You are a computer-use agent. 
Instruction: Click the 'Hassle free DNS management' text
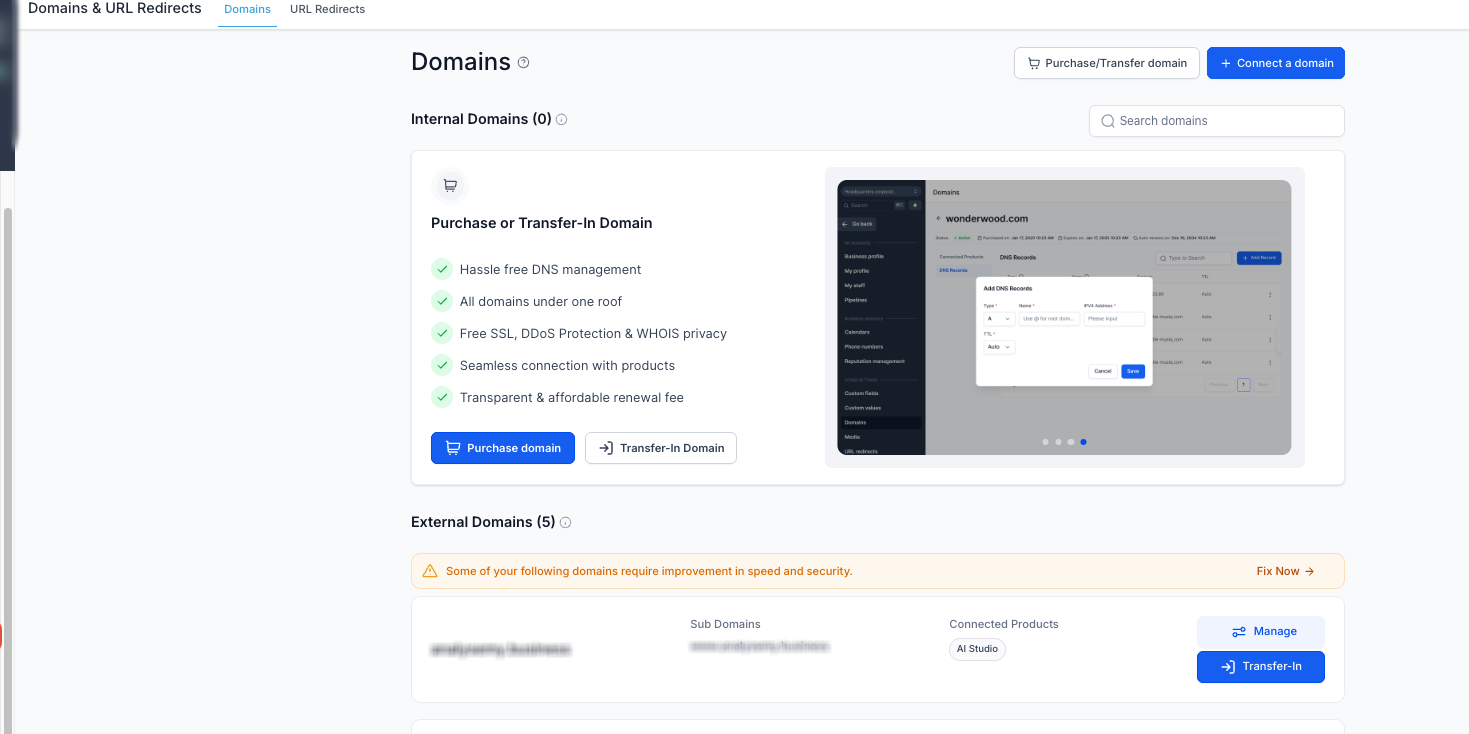[550, 269]
